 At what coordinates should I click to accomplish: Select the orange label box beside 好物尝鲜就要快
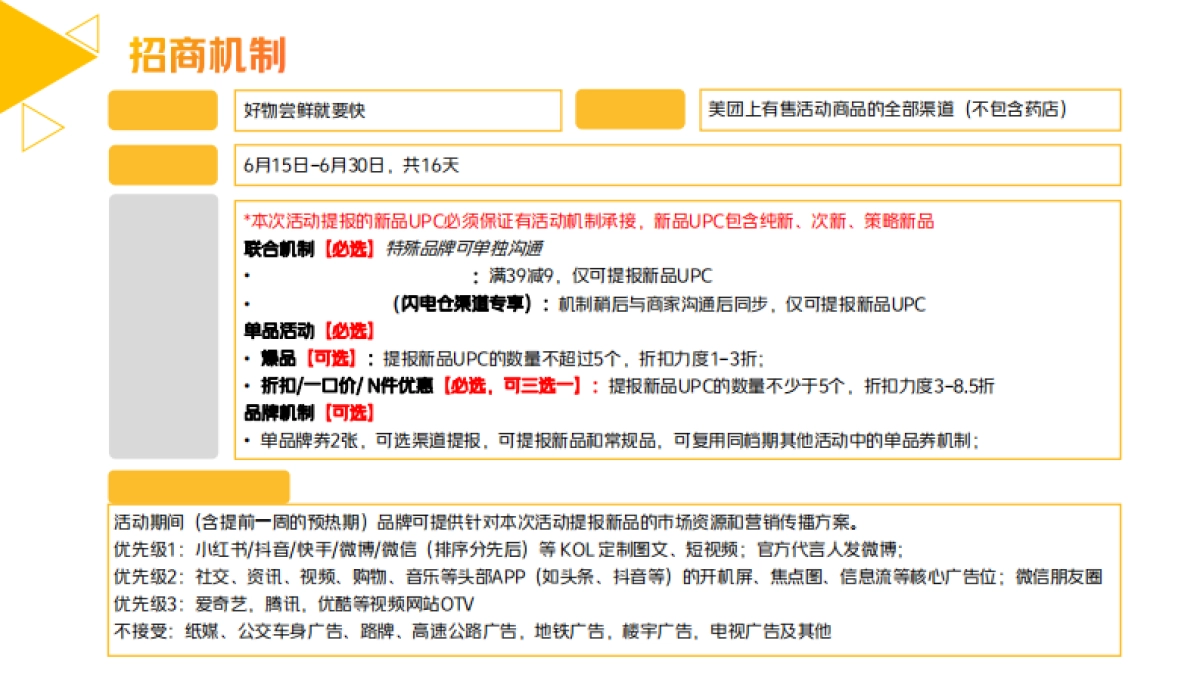coord(163,111)
